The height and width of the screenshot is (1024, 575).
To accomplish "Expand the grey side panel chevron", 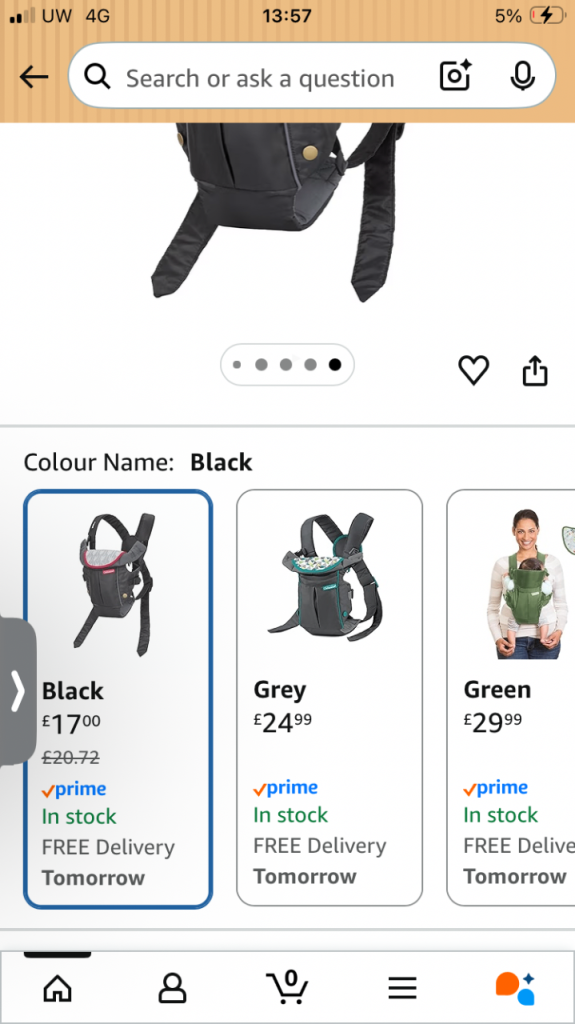I will pos(18,692).
